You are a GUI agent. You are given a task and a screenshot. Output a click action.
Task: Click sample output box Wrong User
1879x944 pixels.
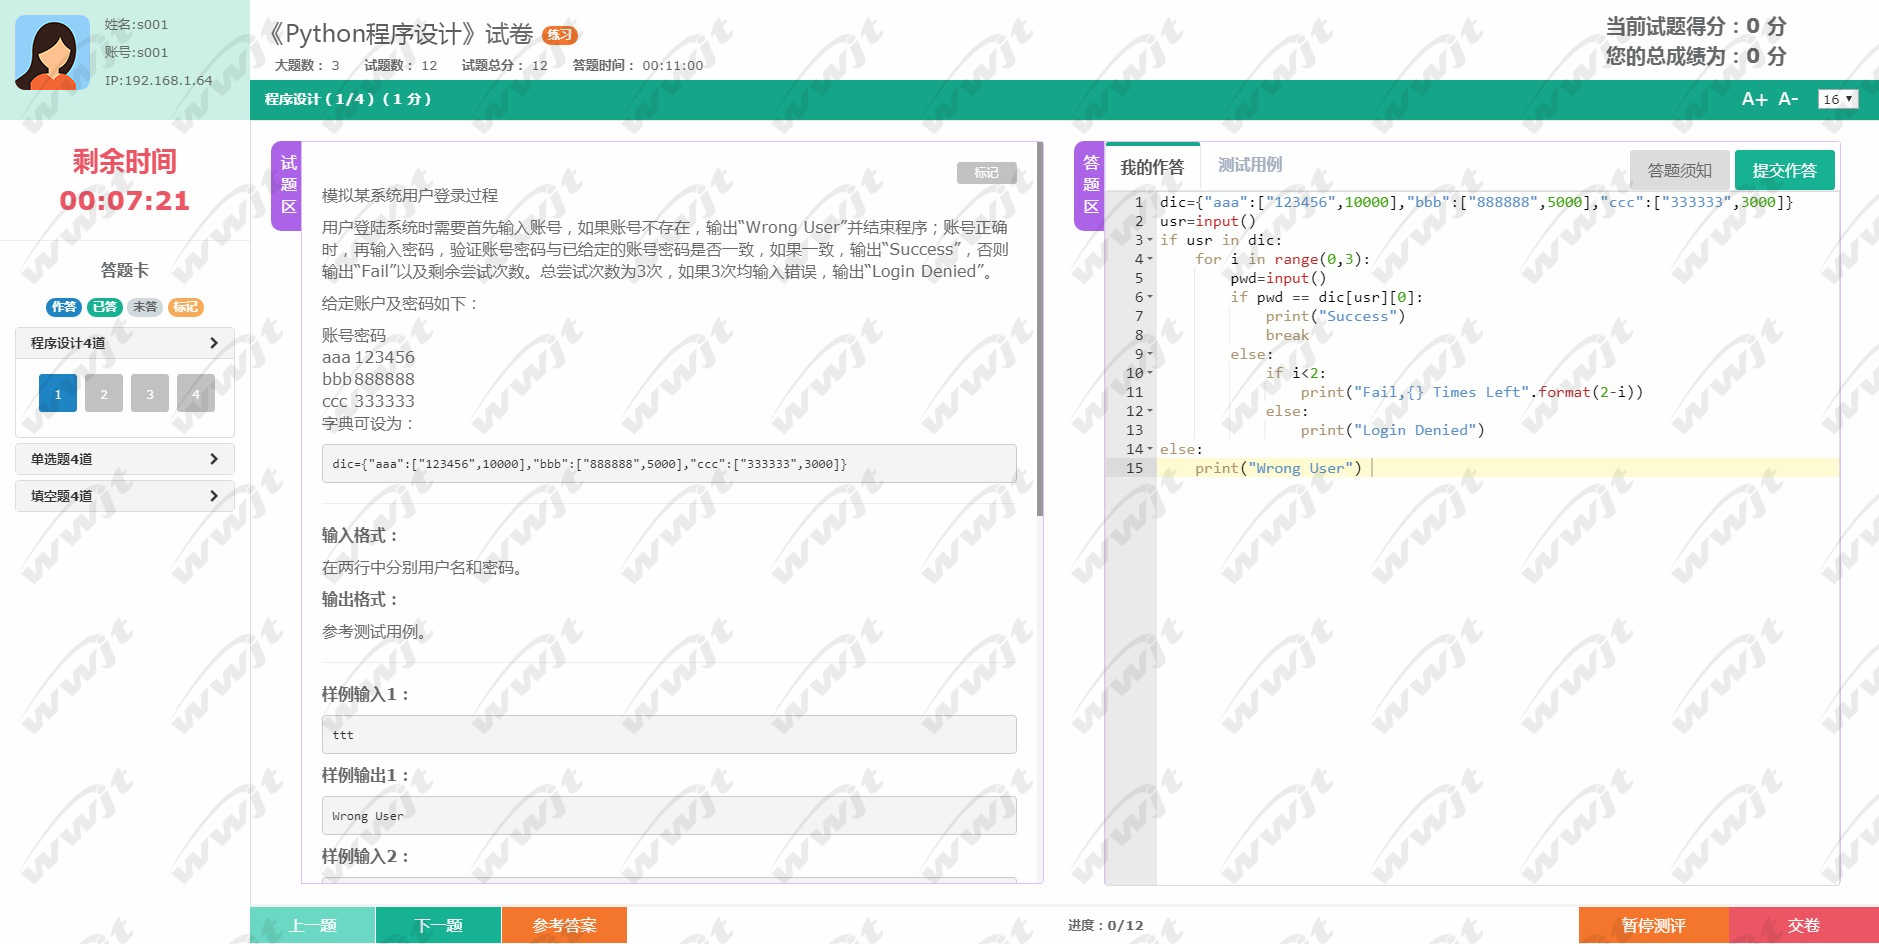coord(669,816)
